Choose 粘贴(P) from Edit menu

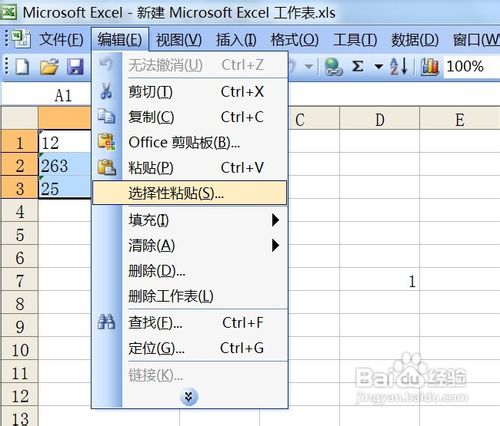pos(189,167)
